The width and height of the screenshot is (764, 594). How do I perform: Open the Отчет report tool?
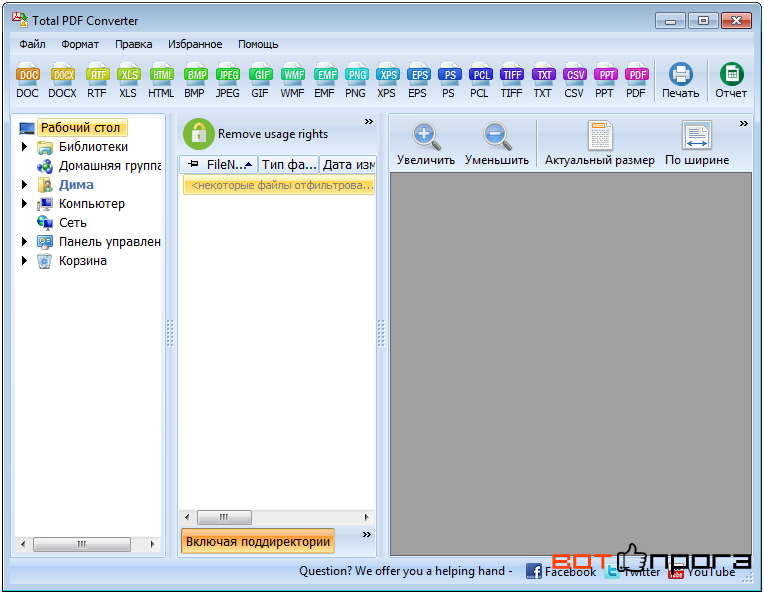[731, 80]
